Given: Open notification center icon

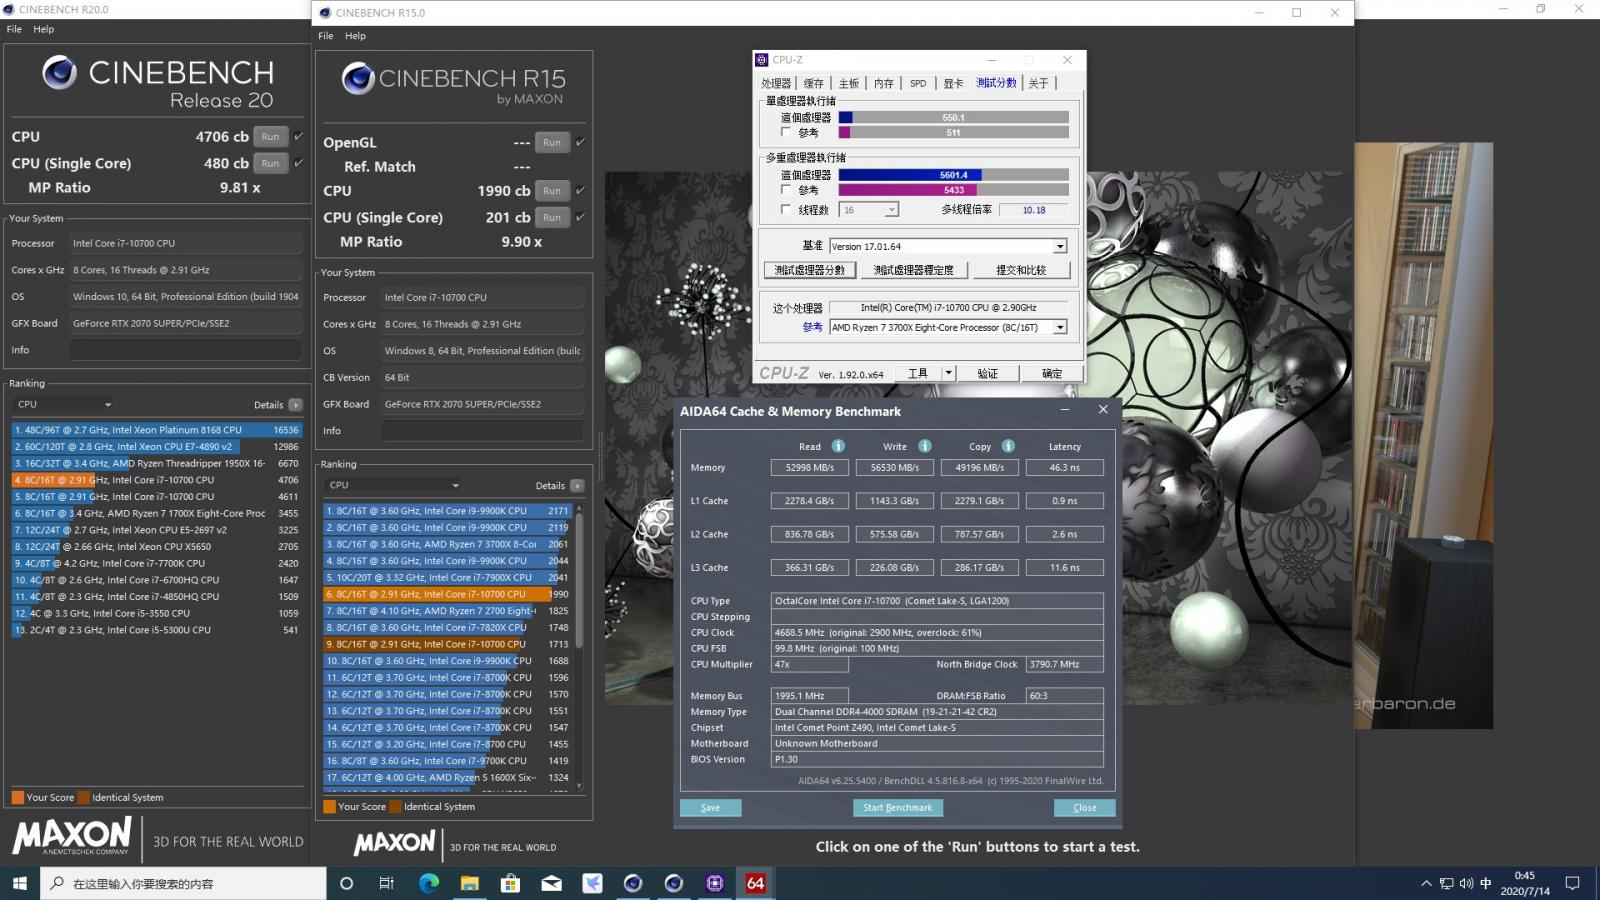Looking at the screenshot, I should (1572, 883).
